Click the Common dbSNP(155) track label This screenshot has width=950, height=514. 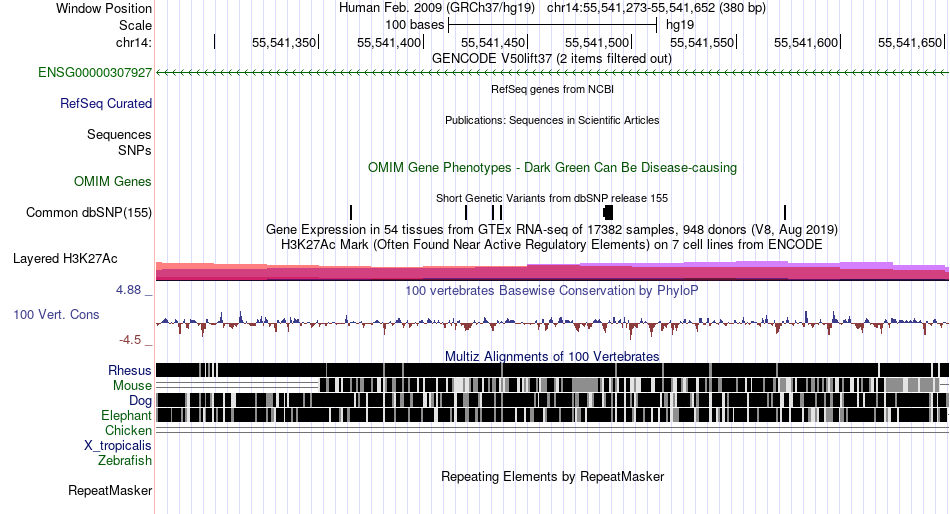pyautogui.click(x=89, y=213)
